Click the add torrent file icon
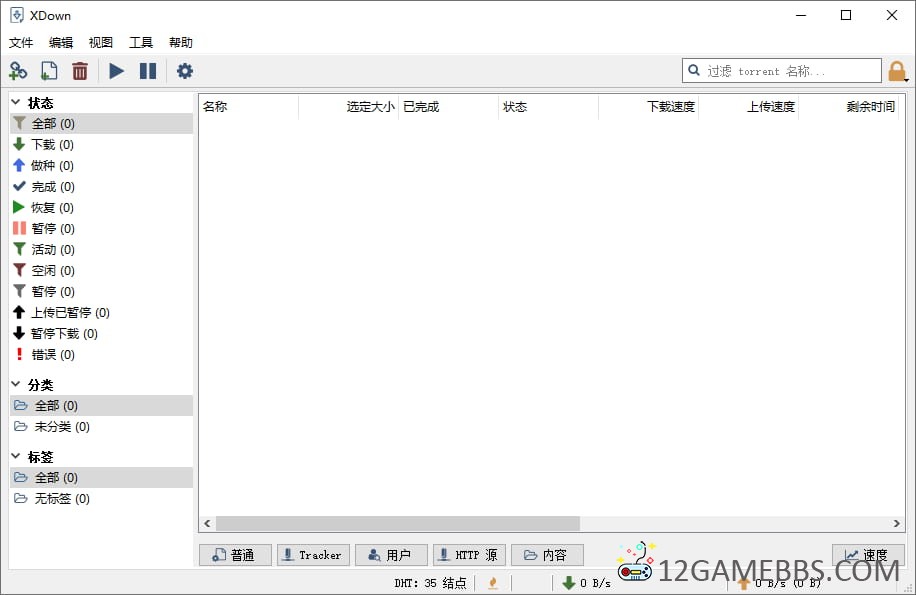The height and width of the screenshot is (595, 916). coord(49,71)
